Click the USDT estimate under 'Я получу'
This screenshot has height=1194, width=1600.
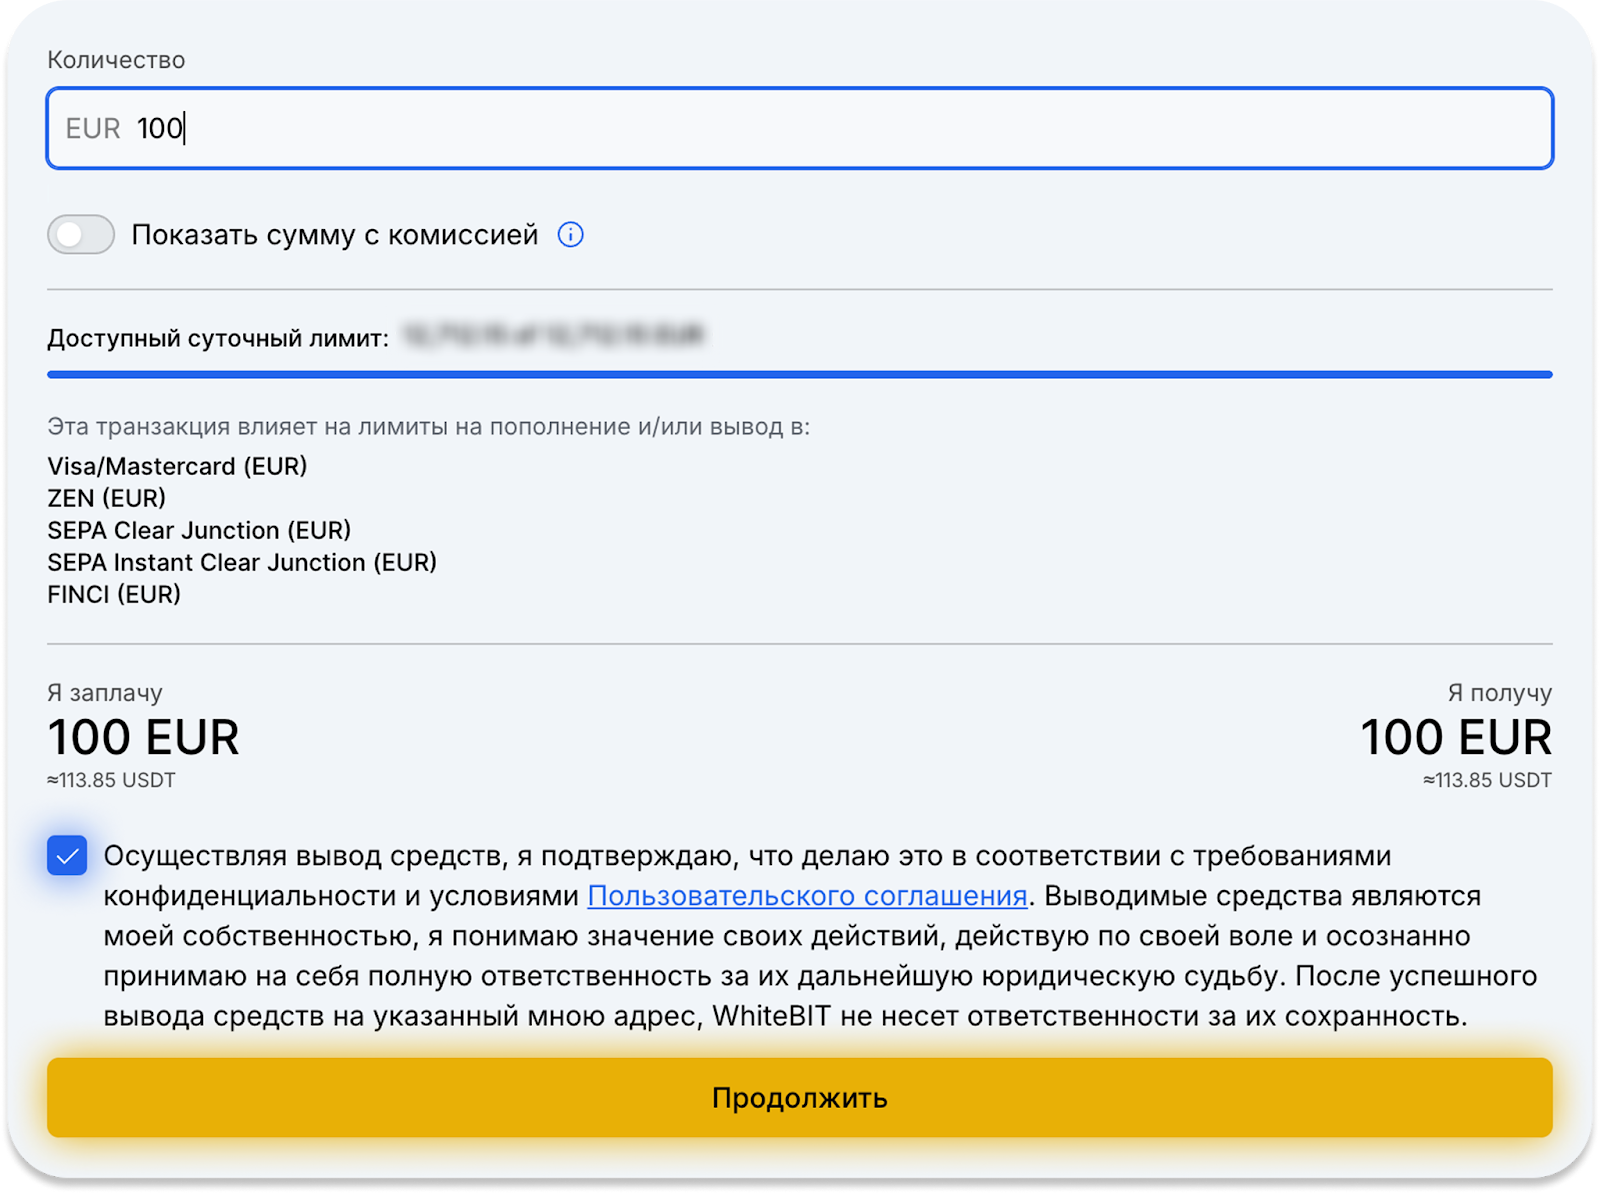[1487, 780]
